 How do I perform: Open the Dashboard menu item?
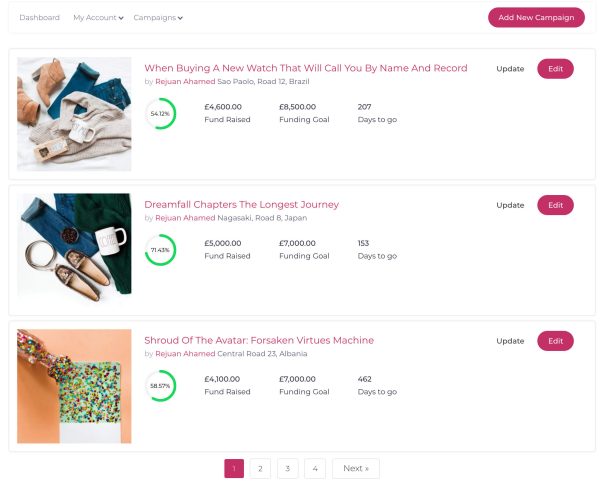click(x=39, y=17)
